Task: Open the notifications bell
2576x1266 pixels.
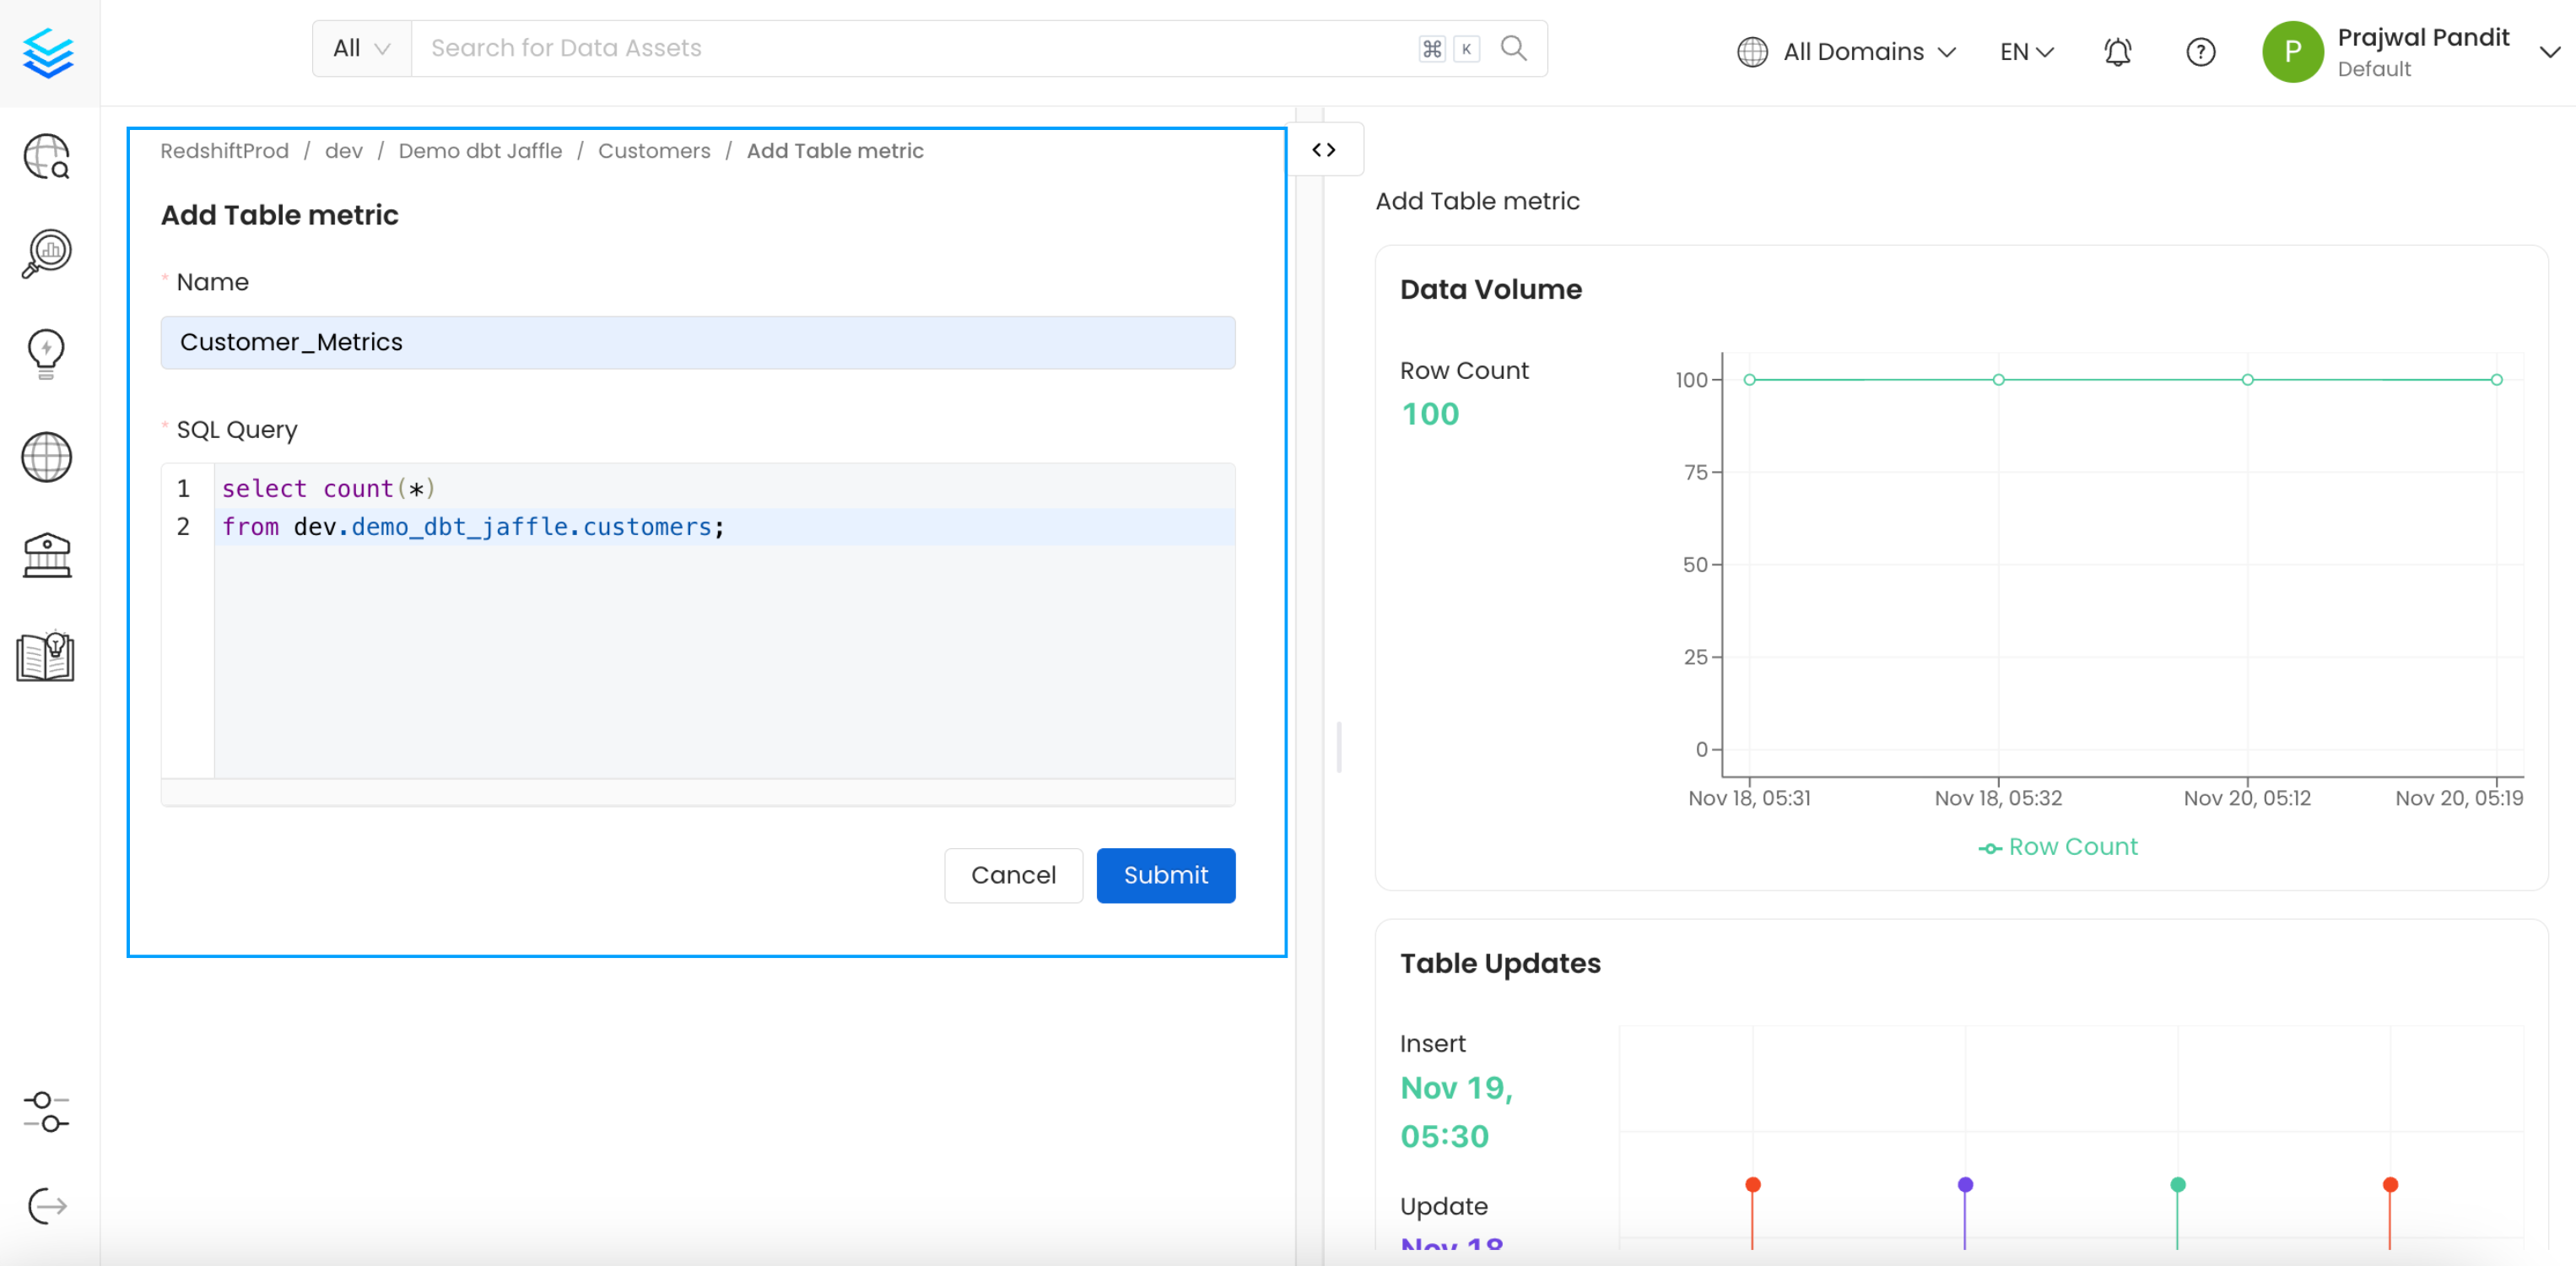Action: [2117, 52]
